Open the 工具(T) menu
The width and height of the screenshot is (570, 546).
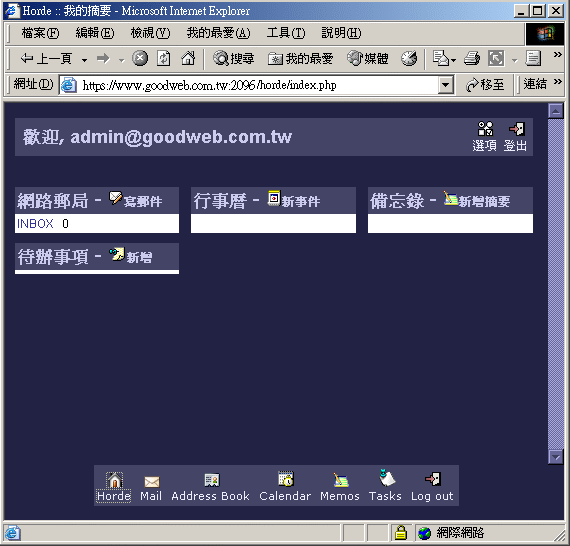[x=286, y=33]
